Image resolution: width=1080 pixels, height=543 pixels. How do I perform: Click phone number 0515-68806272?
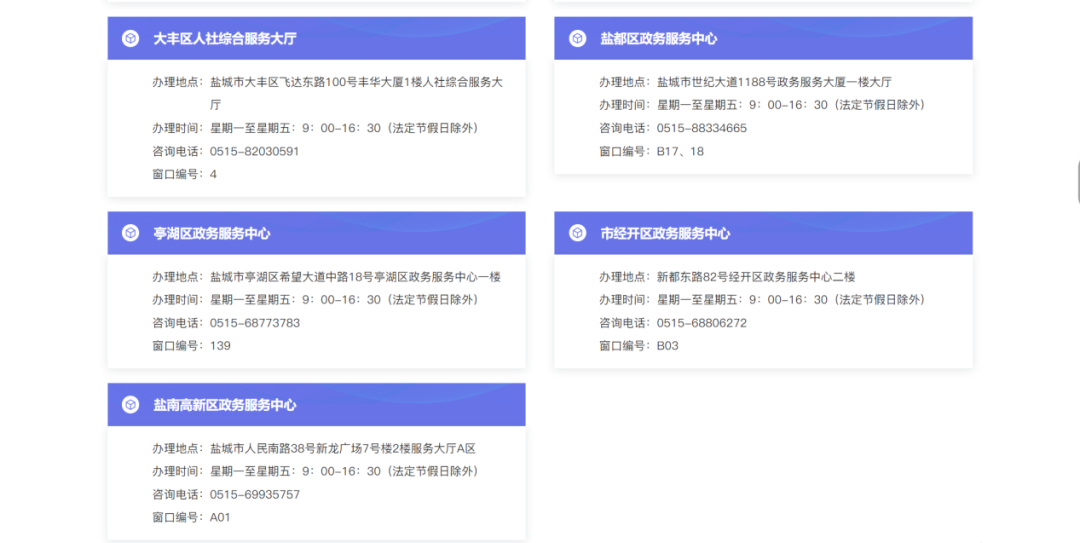tap(701, 323)
